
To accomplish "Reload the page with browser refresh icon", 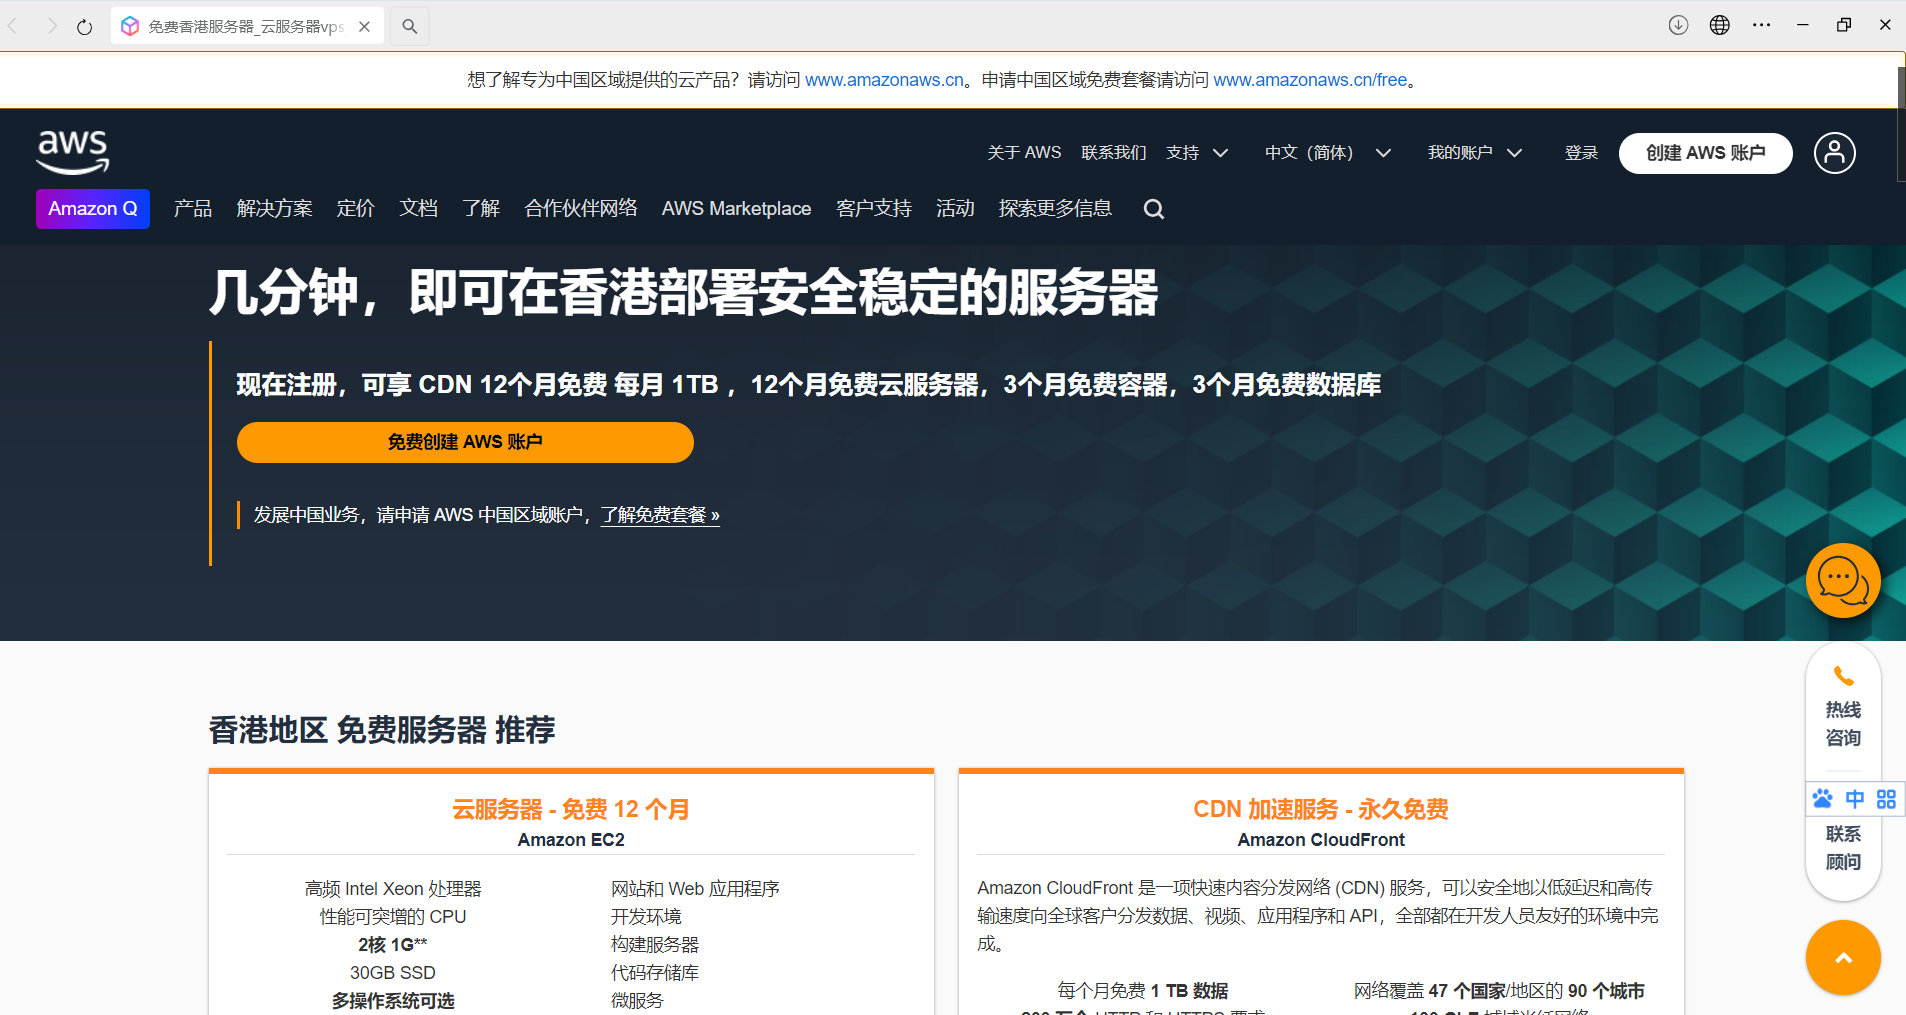I will click(85, 27).
